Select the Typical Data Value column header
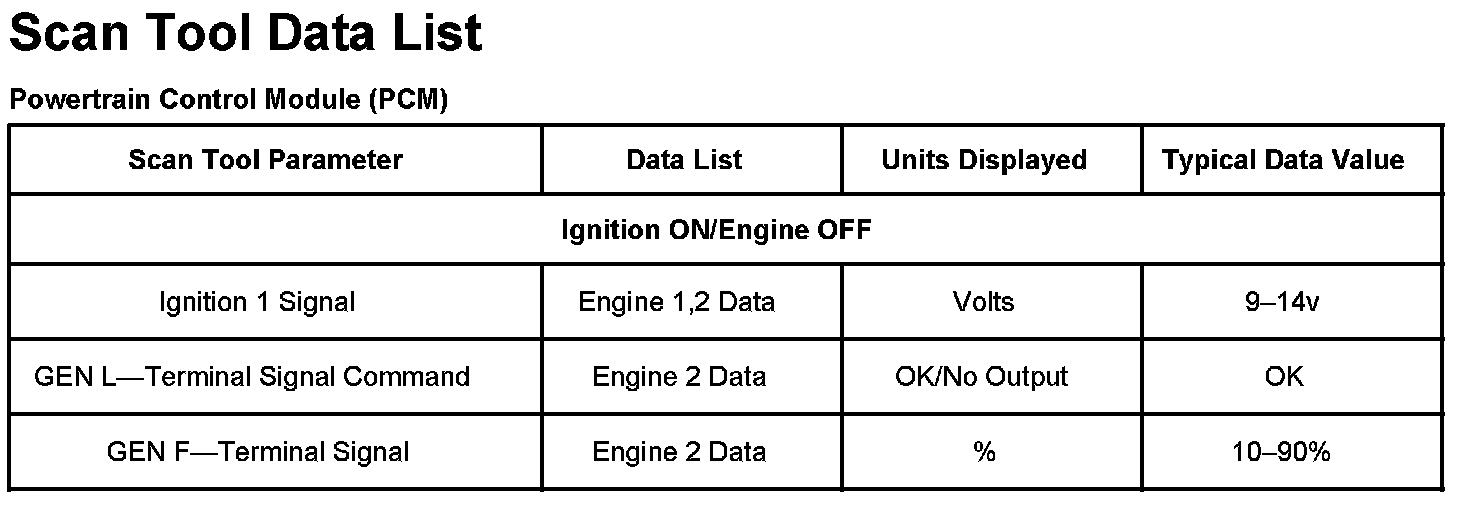The height and width of the screenshot is (506, 1472). pos(1283,160)
